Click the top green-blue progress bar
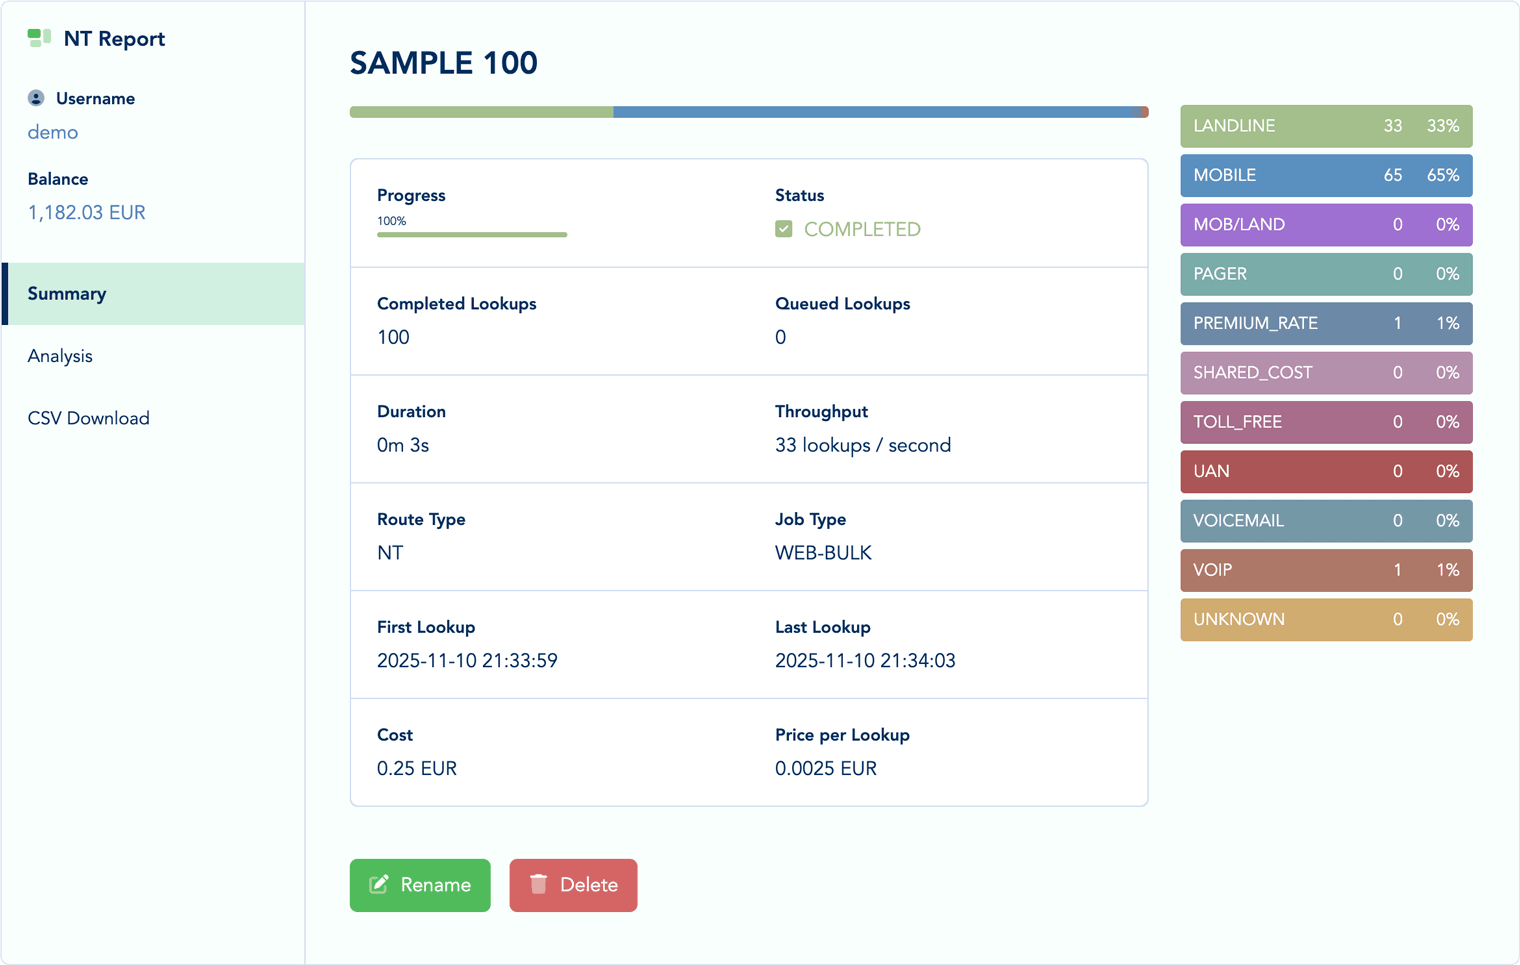 [x=748, y=111]
